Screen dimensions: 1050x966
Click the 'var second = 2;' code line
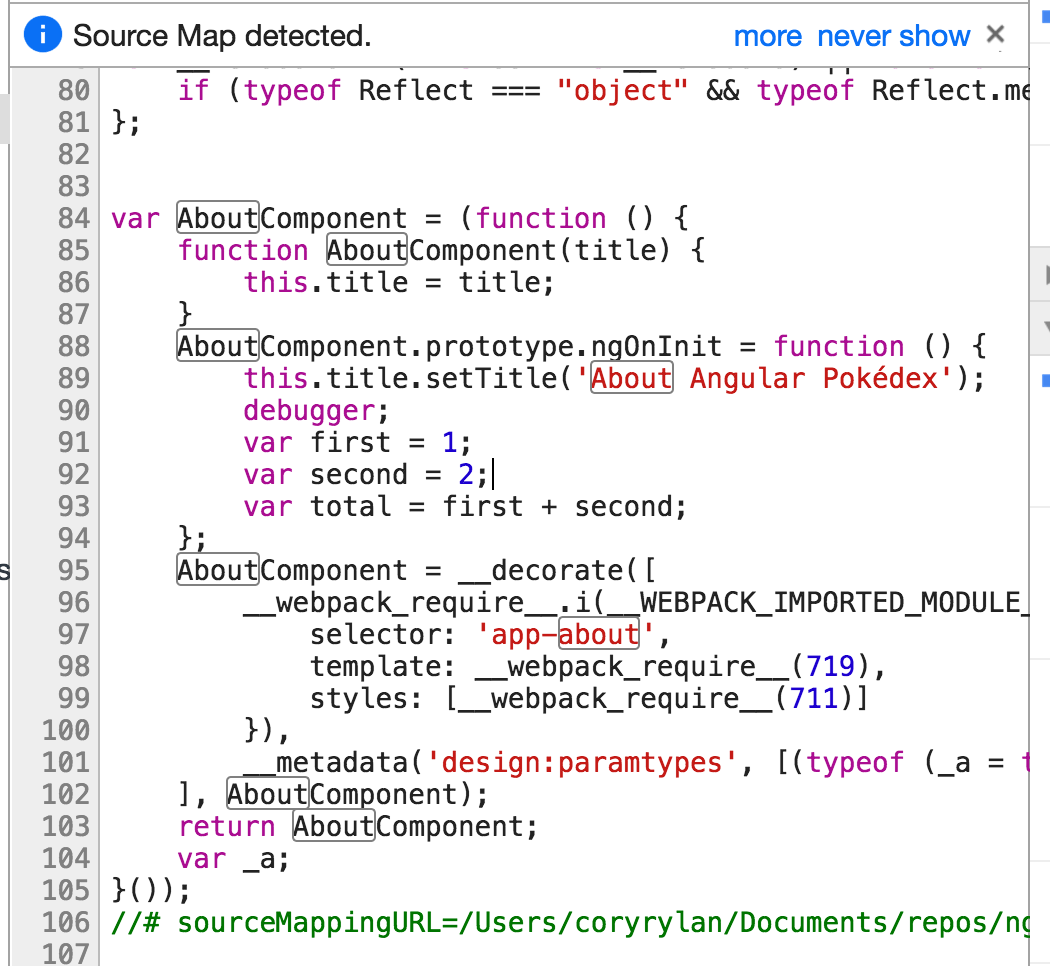pos(366,475)
